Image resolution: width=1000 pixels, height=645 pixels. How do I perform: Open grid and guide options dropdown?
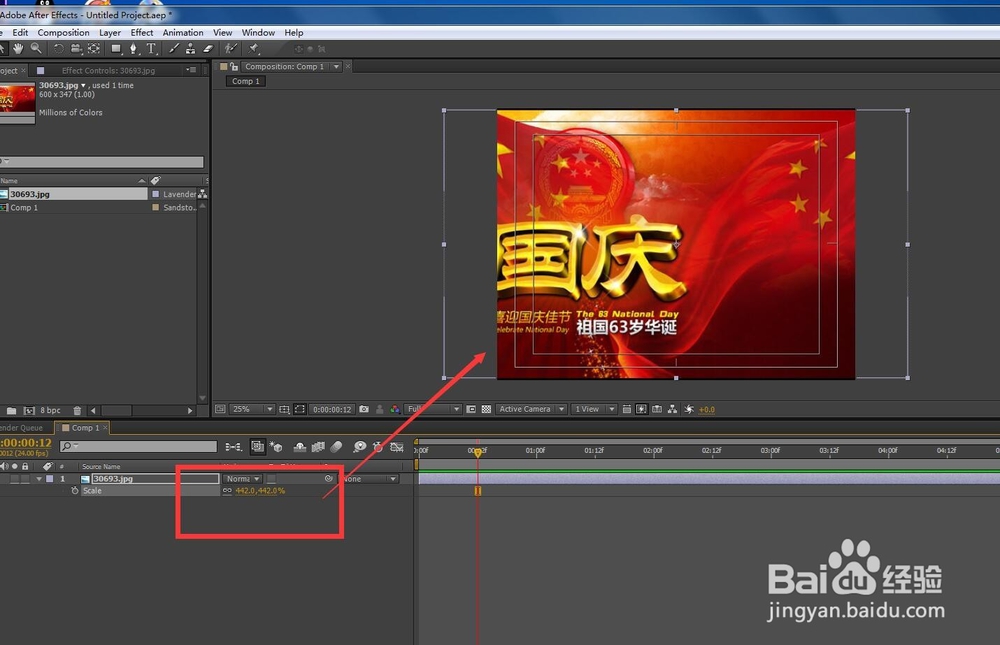click(x=284, y=409)
